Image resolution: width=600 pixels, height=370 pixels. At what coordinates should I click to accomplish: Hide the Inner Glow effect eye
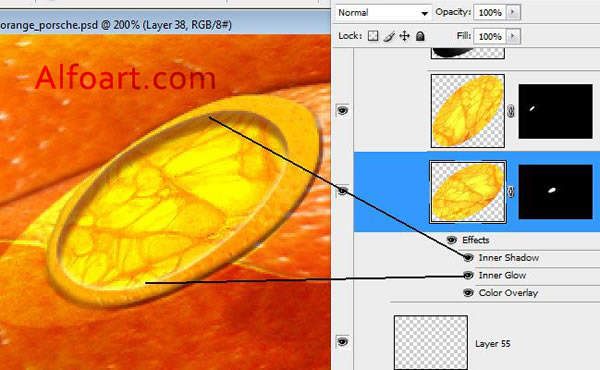point(468,275)
